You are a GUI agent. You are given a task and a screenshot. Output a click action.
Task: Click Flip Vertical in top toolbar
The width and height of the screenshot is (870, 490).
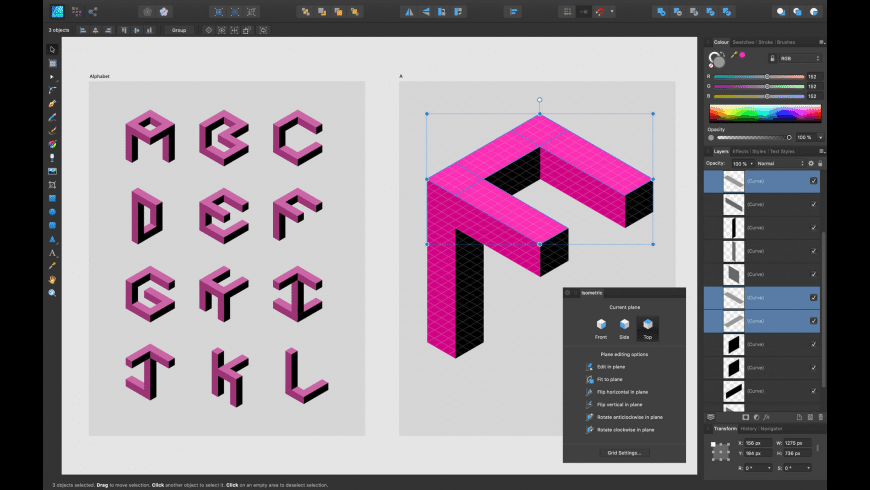426,11
